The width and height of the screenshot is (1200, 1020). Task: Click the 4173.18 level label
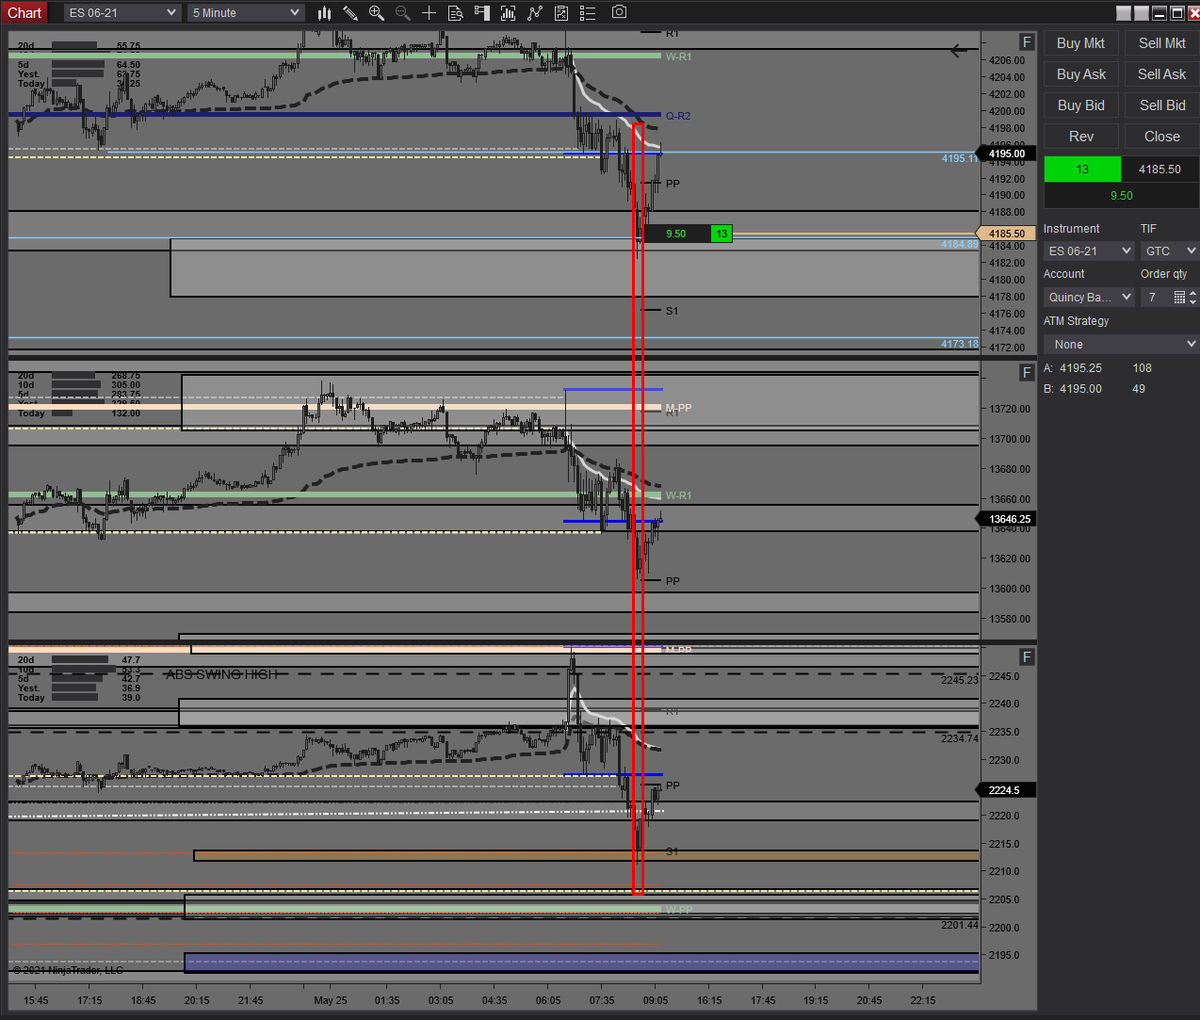(x=959, y=344)
